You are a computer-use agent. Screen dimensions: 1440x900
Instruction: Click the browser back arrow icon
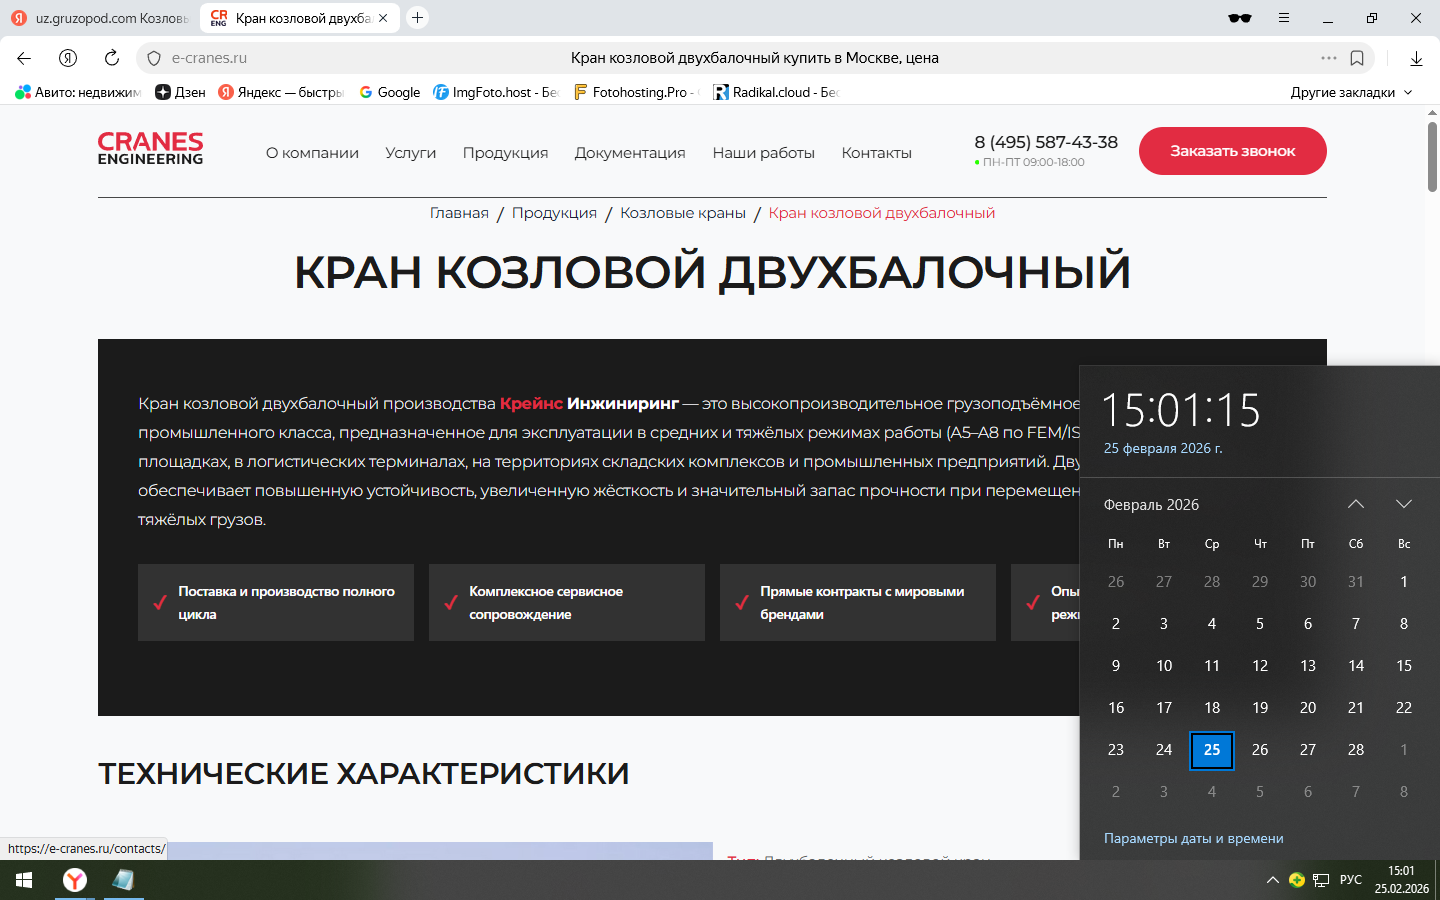[x=24, y=58]
